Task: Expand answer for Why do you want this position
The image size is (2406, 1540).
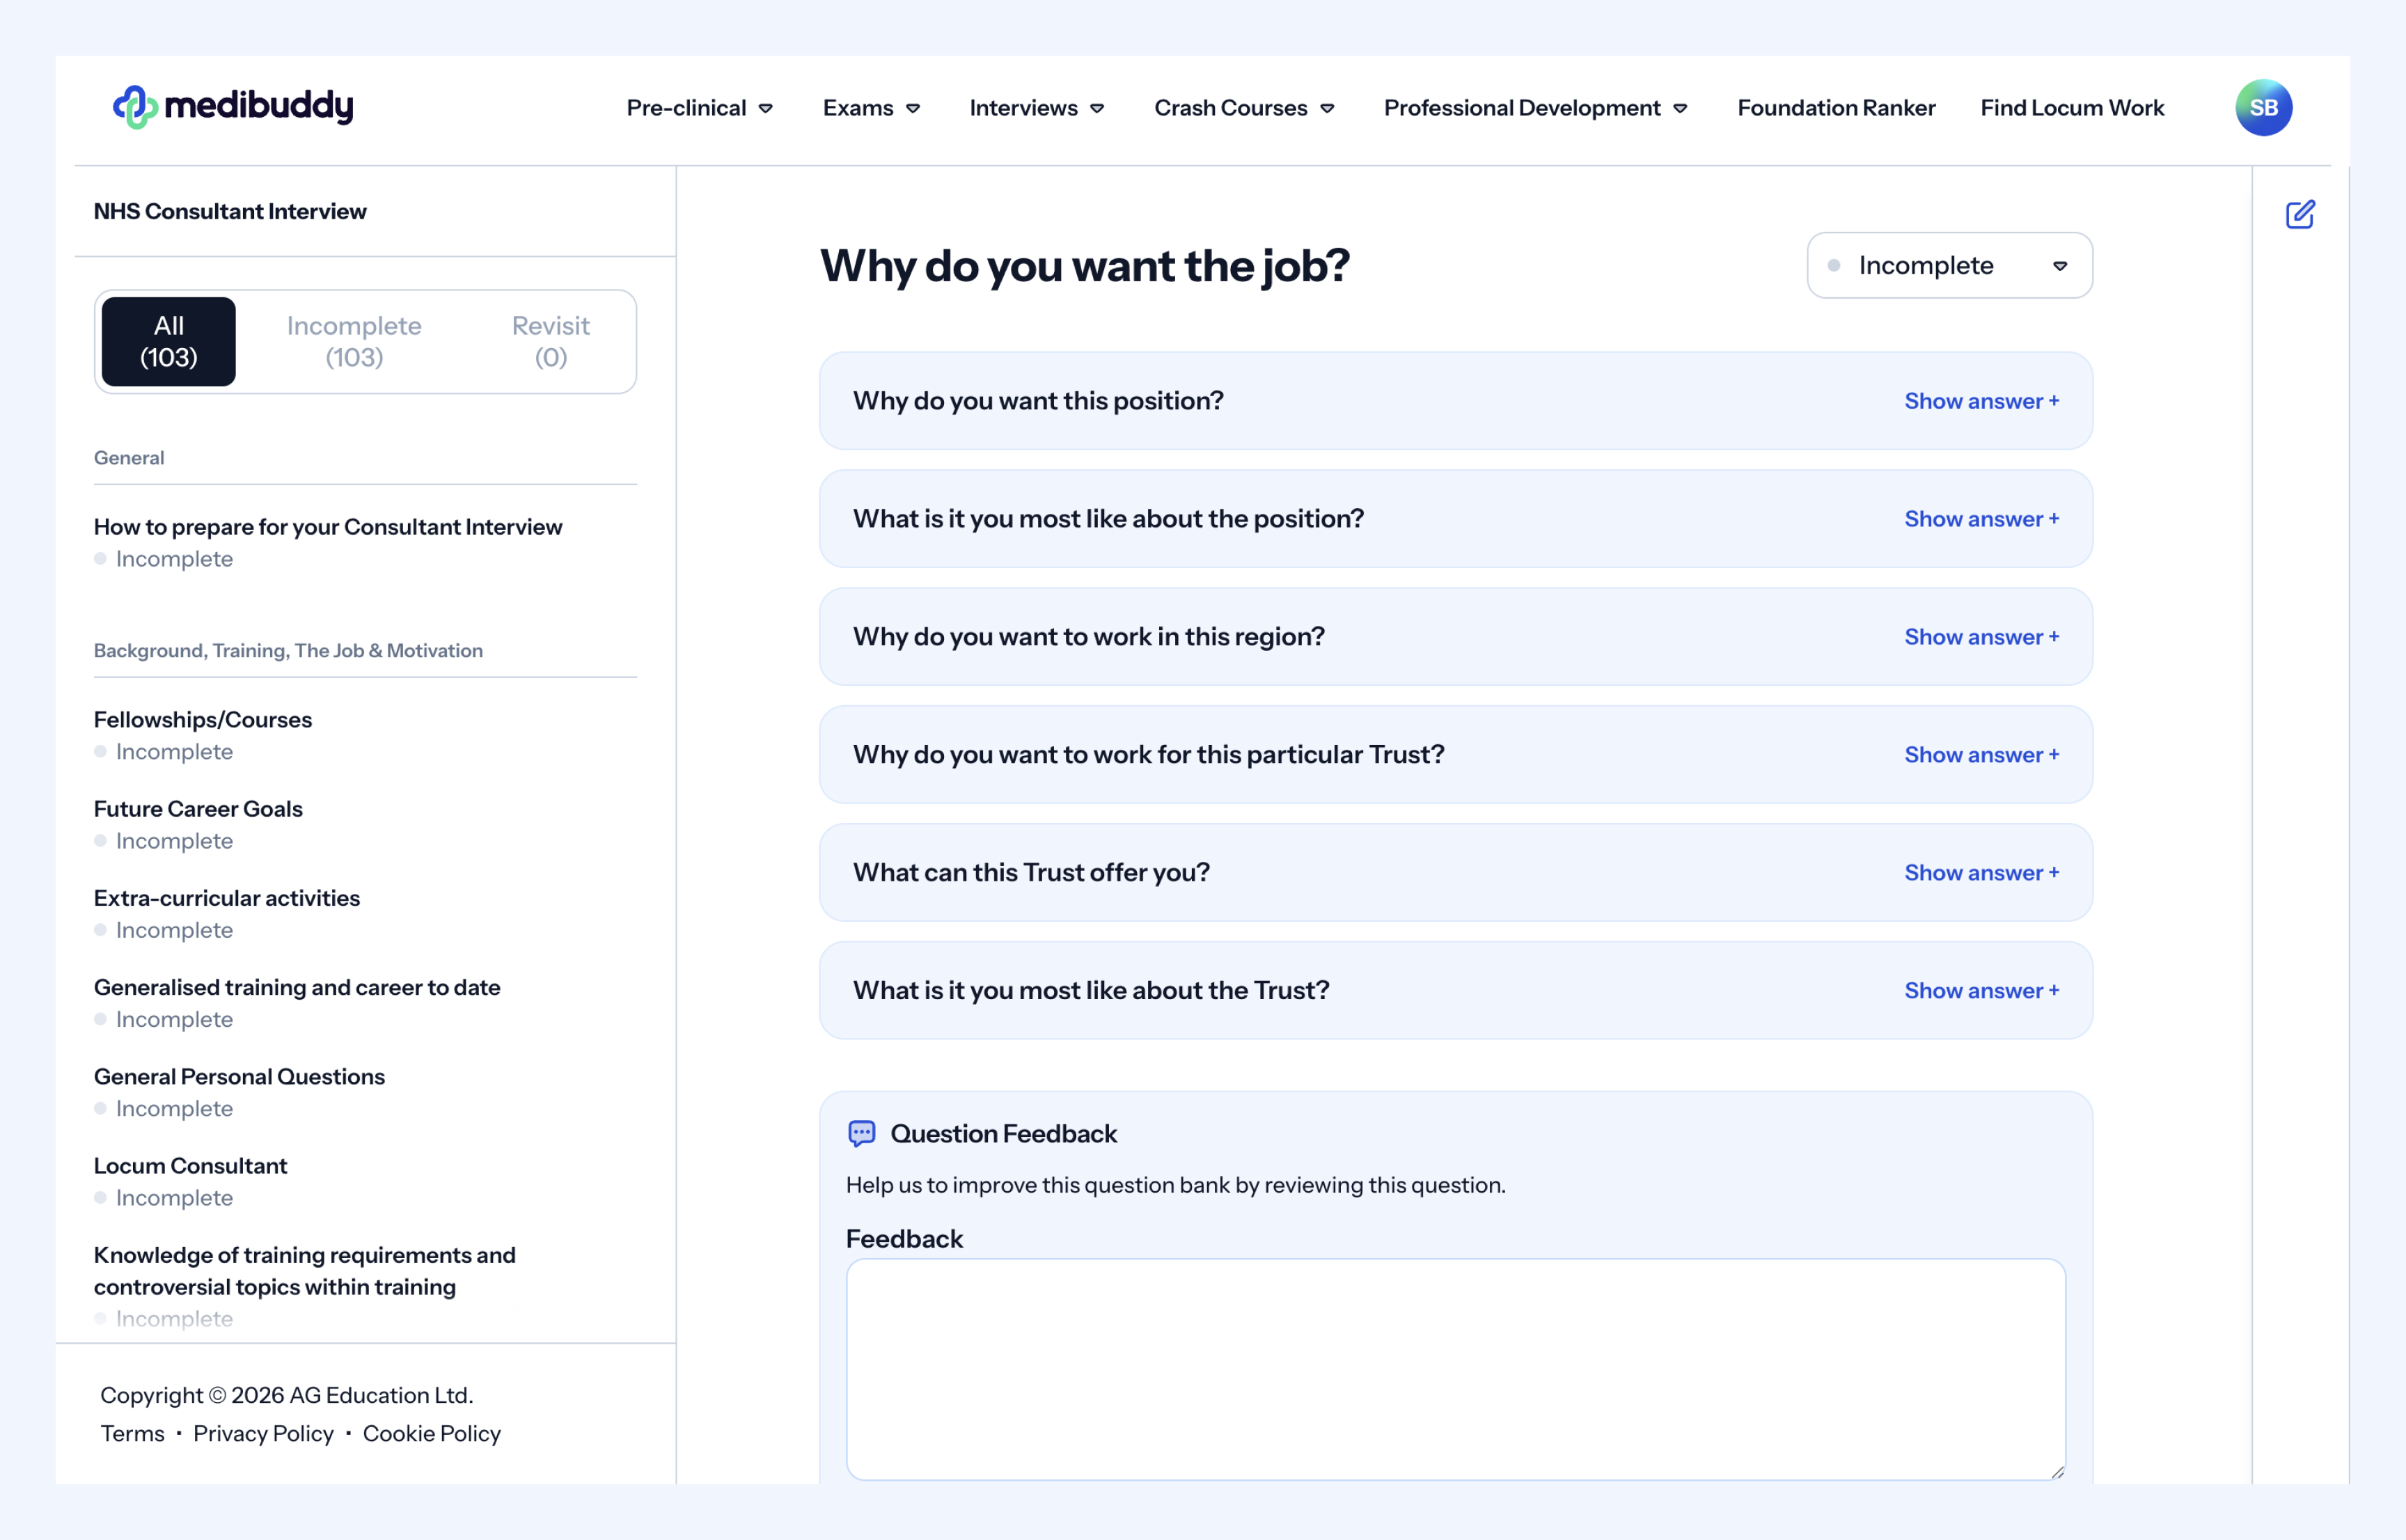Action: (1981, 401)
